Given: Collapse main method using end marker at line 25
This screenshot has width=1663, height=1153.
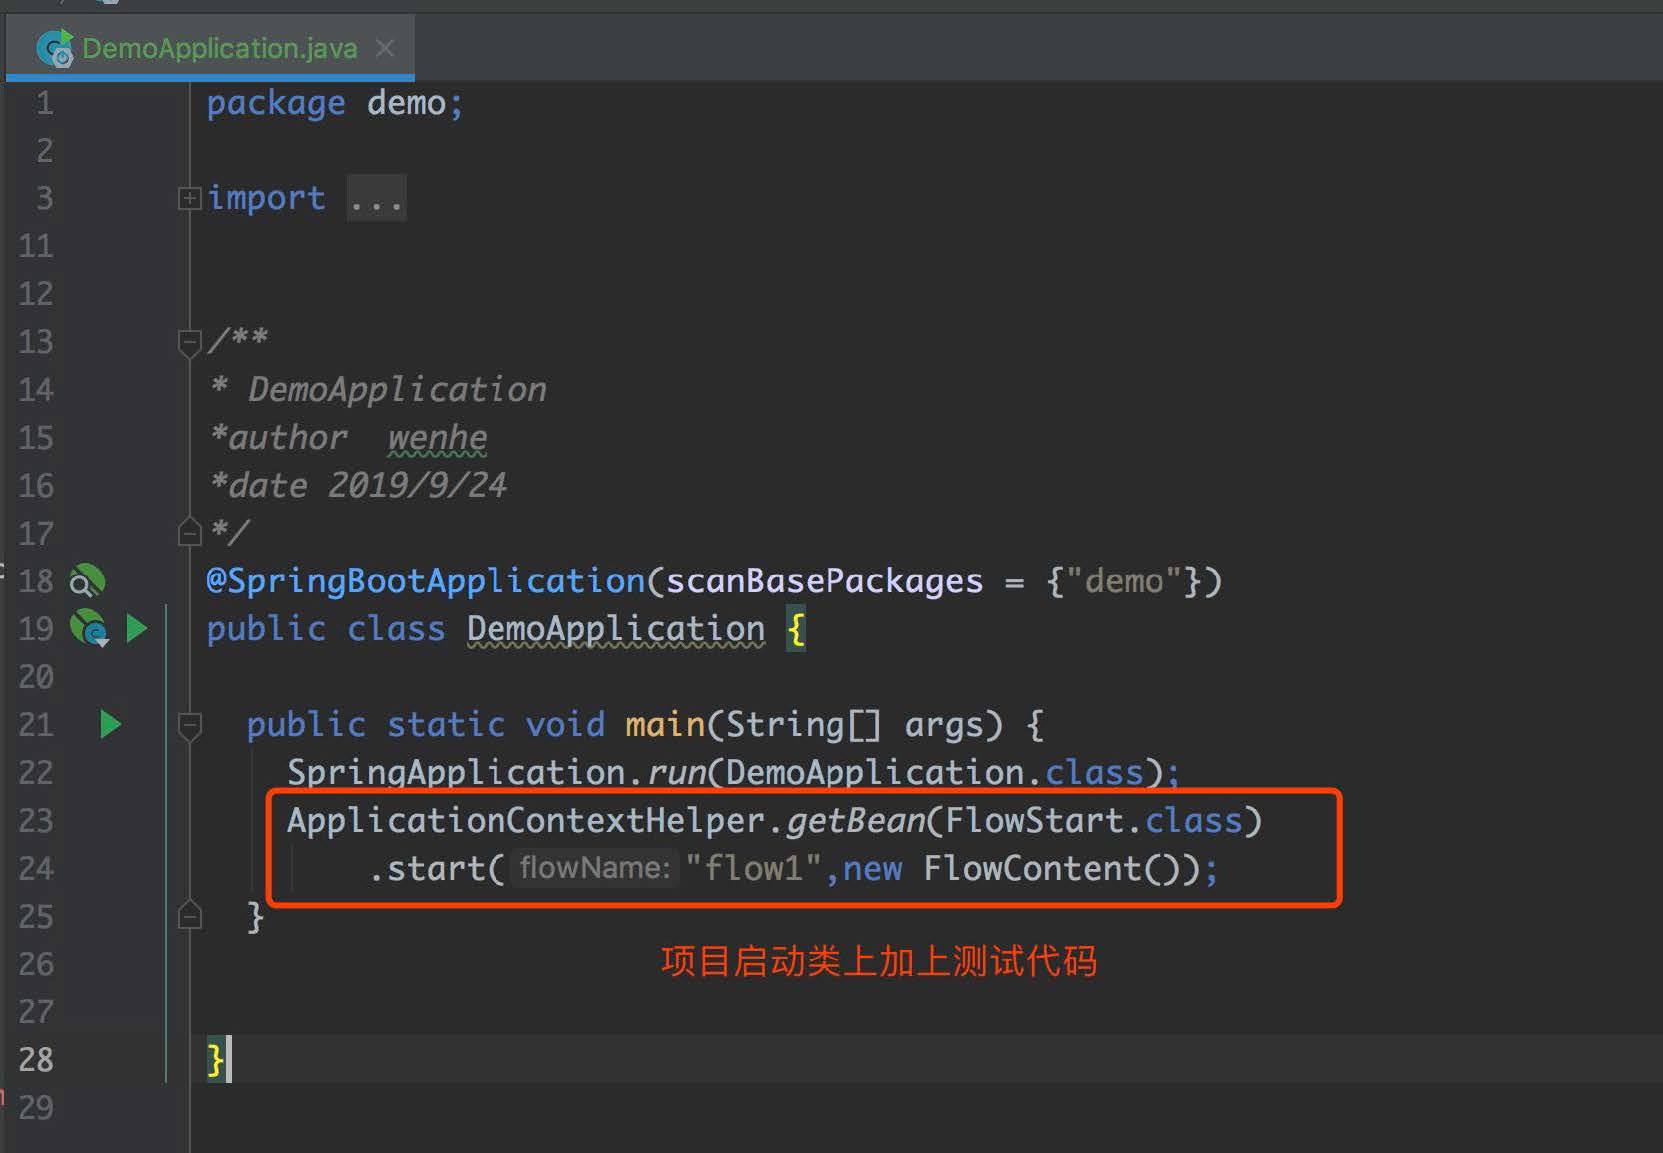Looking at the screenshot, I should [x=189, y=915].
